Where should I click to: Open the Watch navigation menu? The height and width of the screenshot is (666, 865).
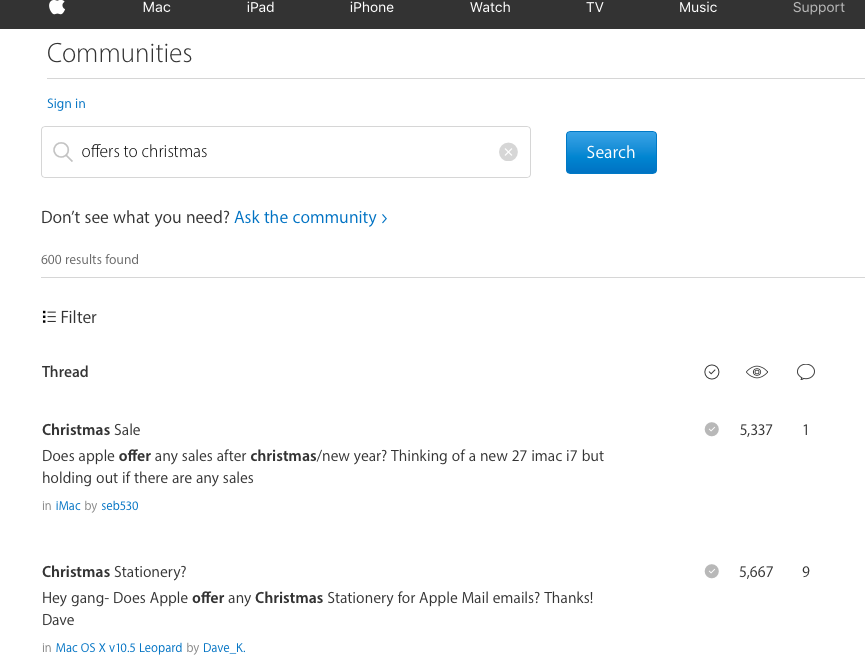pyautogui.click(x=490, y=8)
